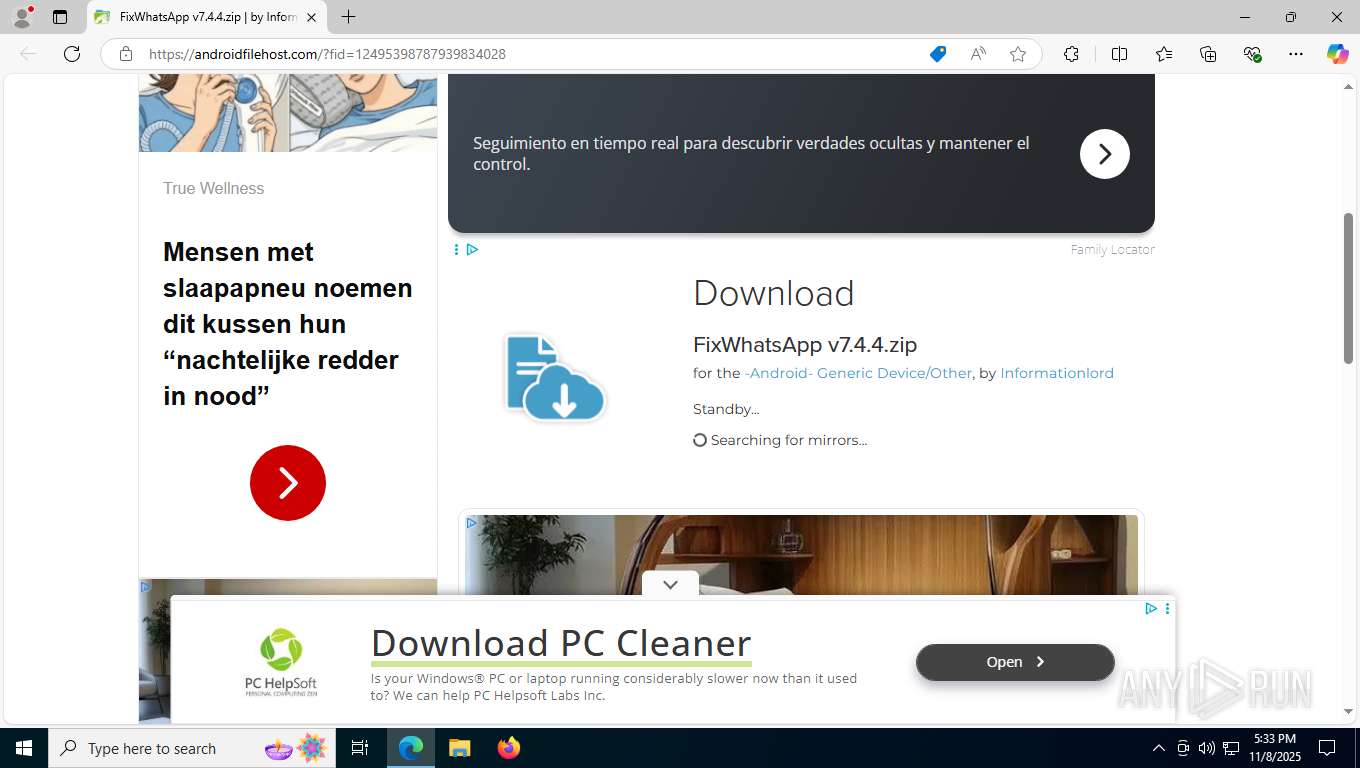The image size is (1360, 768).
Task: Open ad options dots under Family Locator ad
Action: 456,249
